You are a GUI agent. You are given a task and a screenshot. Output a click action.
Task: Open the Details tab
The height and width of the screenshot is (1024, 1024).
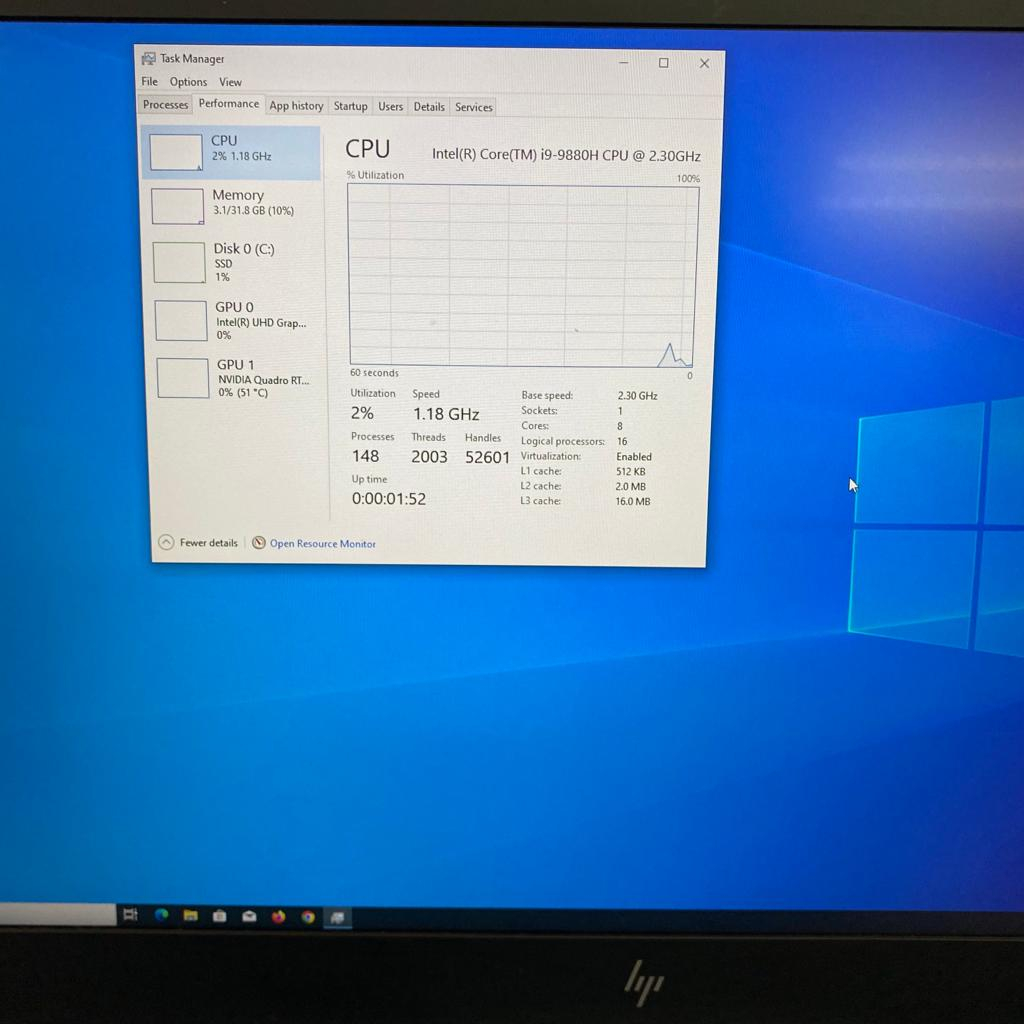(429, 107)
